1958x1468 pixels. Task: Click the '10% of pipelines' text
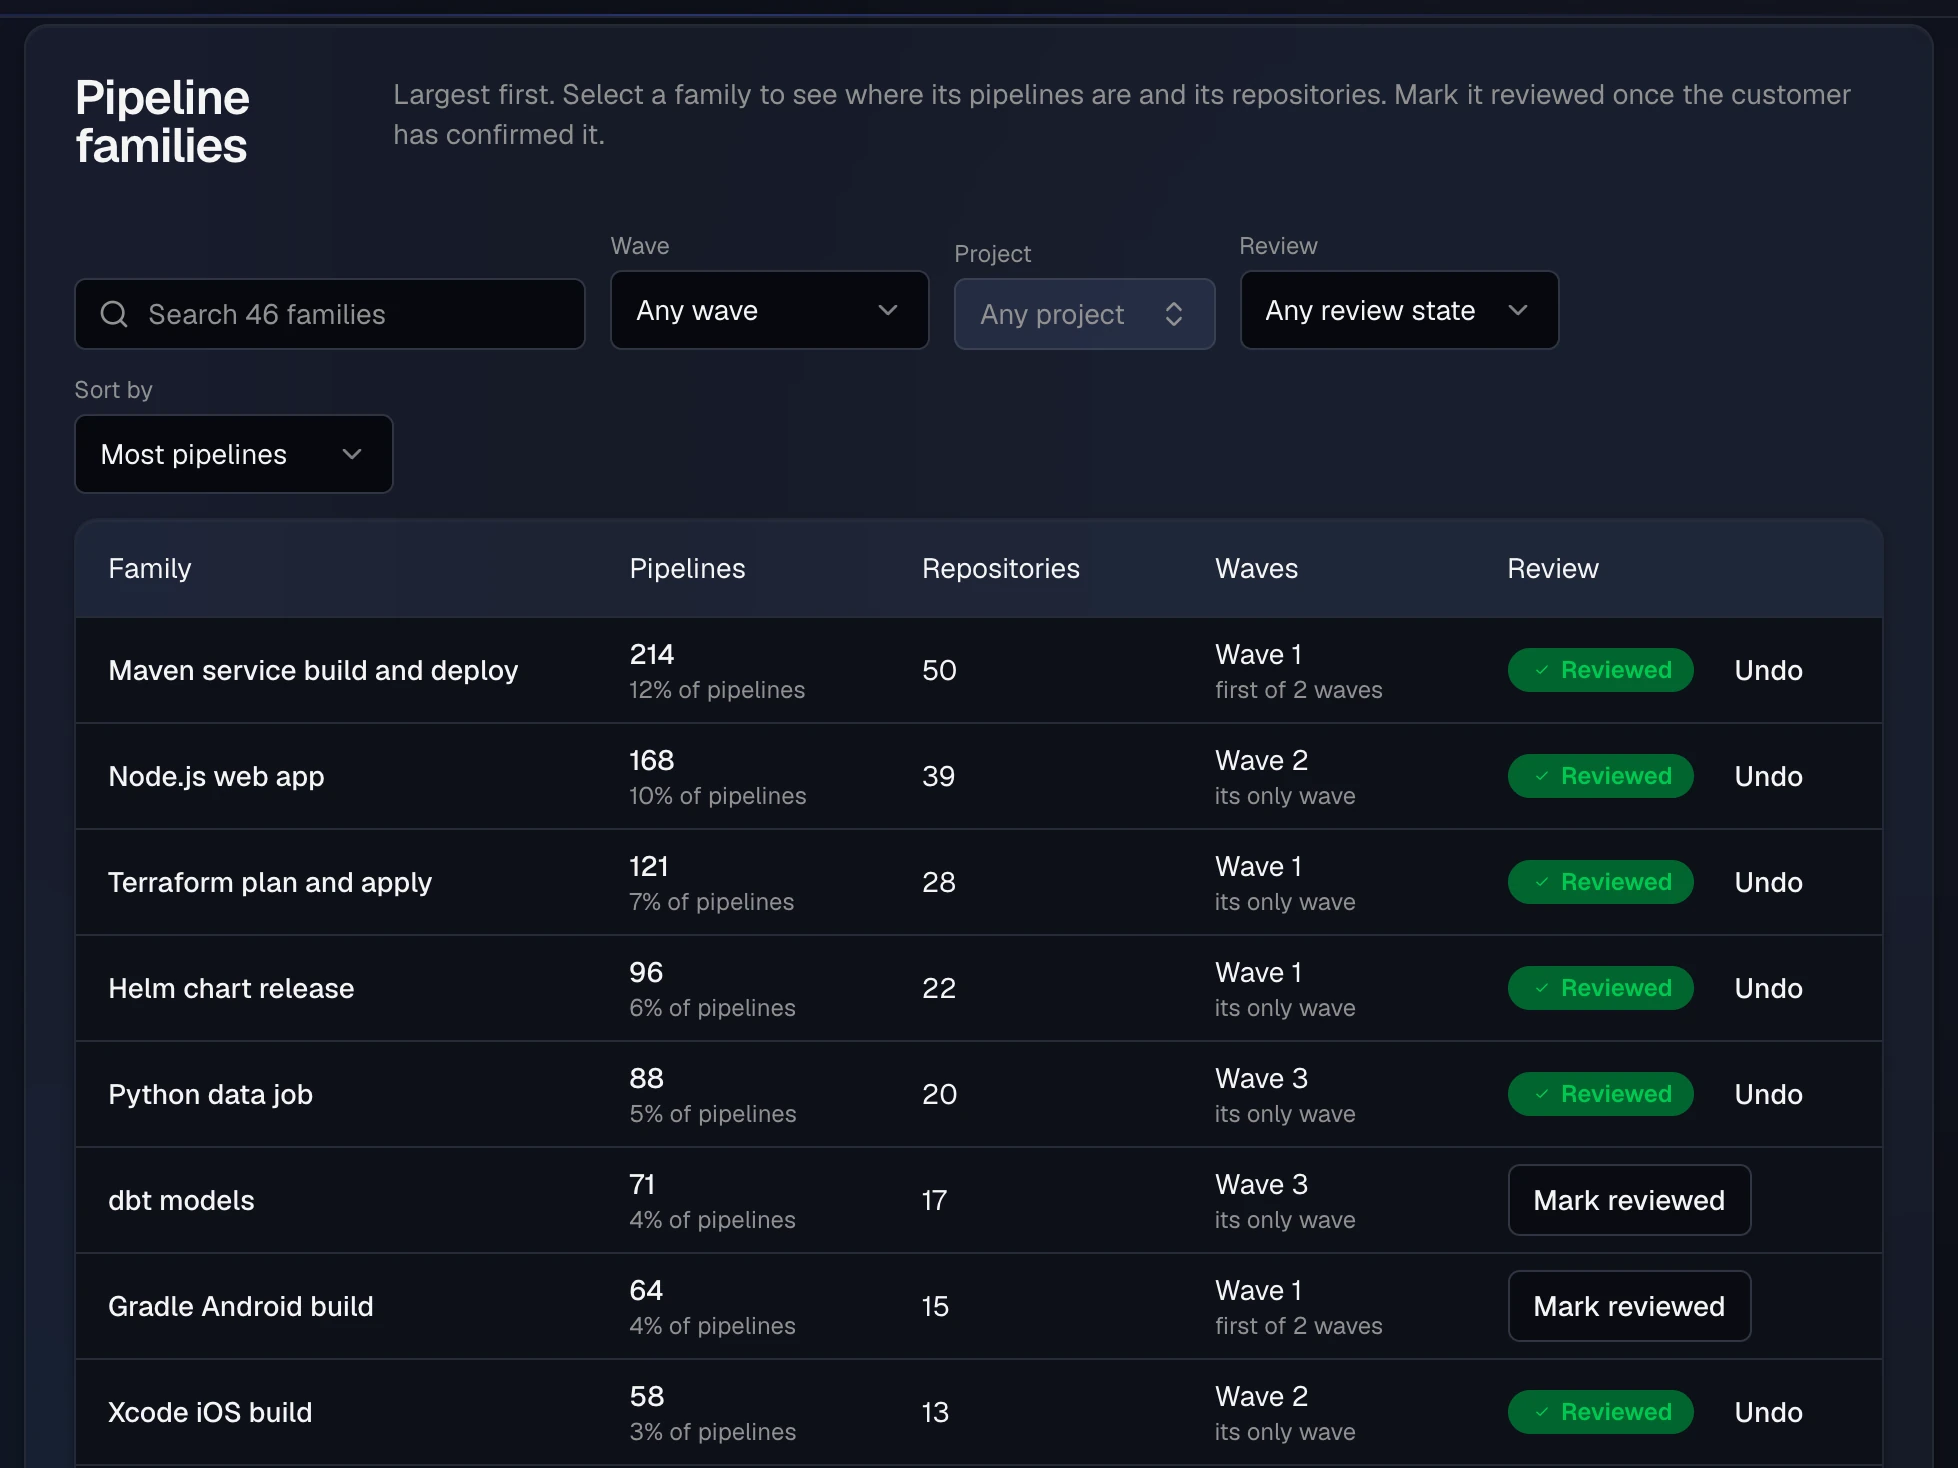pyautogui.click(x=717, y=796)
